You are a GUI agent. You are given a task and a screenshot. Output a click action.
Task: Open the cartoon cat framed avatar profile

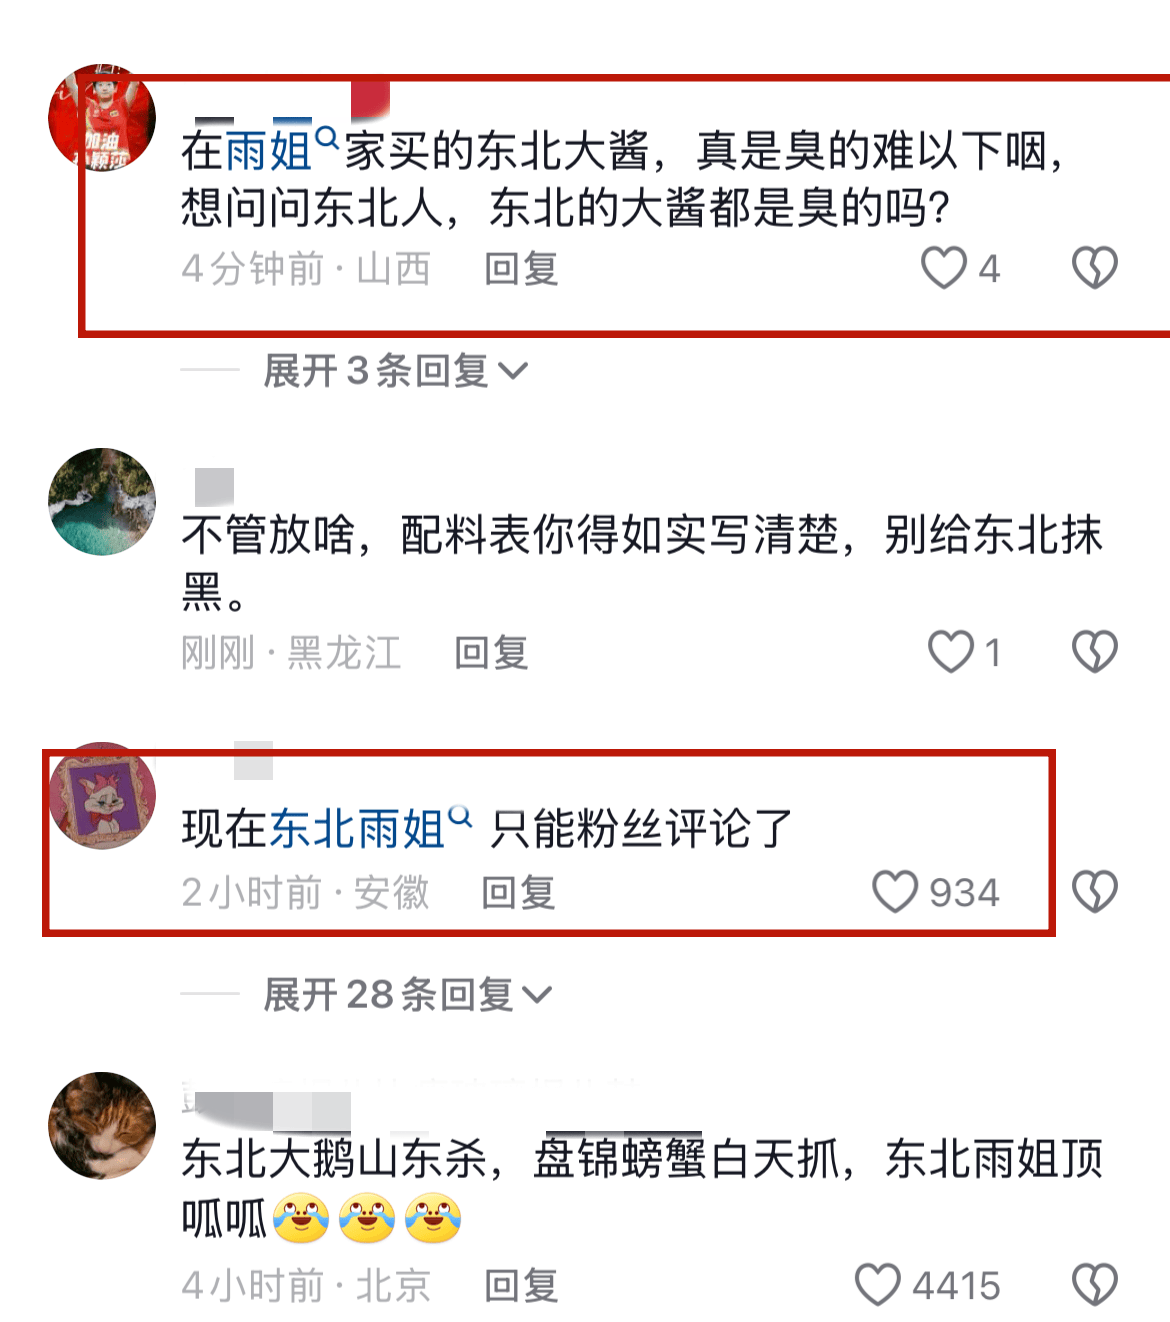(x=102, y=796)
